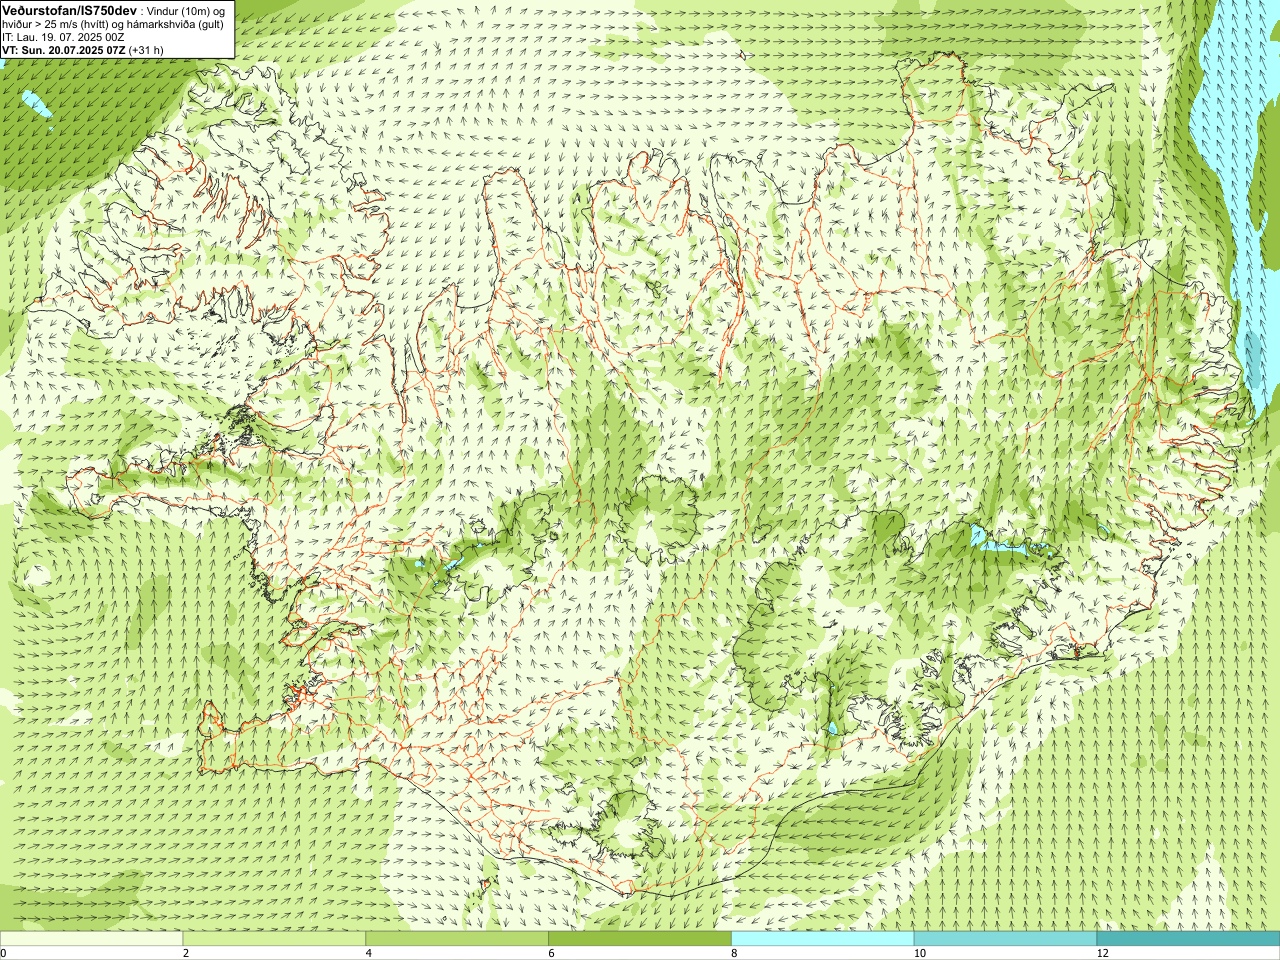This screenshot has width=1280, height=960.
Task: Click the legend label '10'
Action: pyautogui.click(x=919, y=954)
